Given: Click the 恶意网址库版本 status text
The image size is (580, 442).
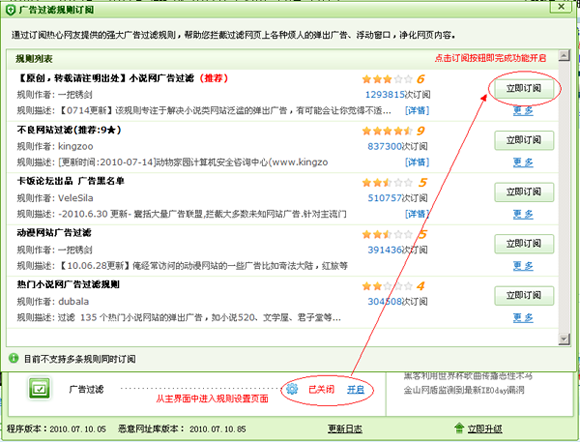Looking at the screenshot, I should pos(182,429).
